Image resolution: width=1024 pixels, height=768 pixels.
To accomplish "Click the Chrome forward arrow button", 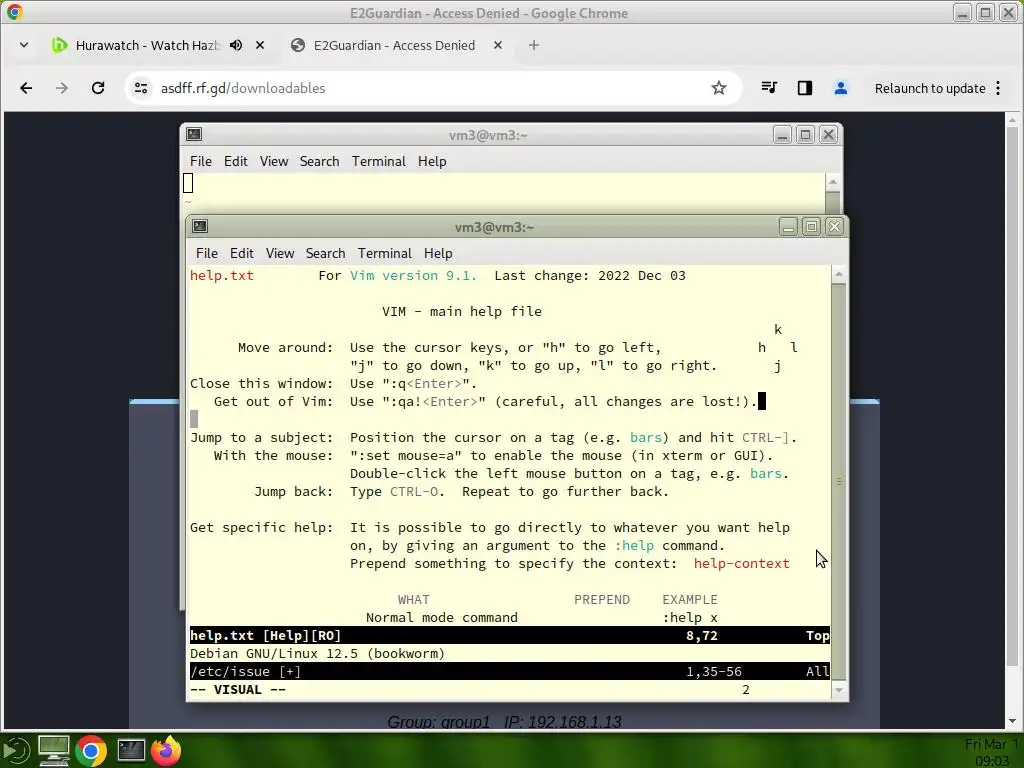I will tap(61, 88).
